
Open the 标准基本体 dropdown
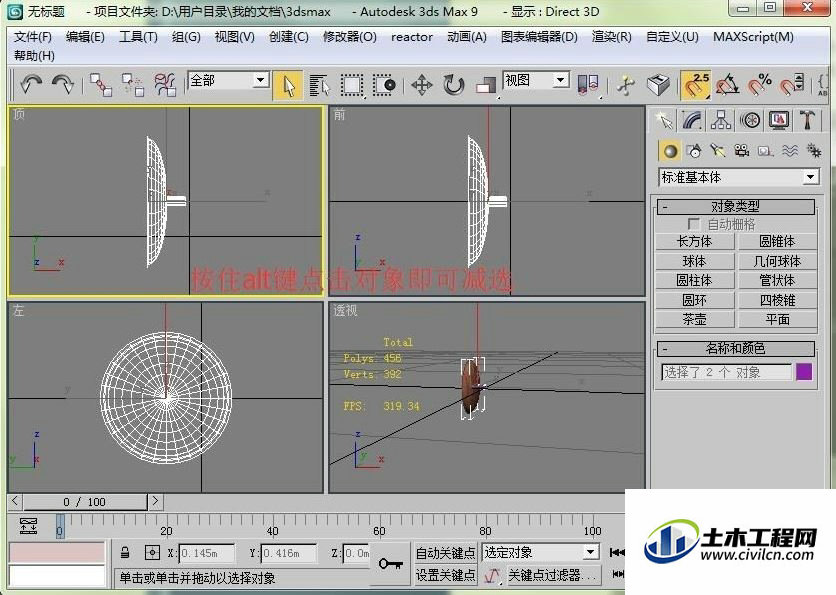pos(739,177)
